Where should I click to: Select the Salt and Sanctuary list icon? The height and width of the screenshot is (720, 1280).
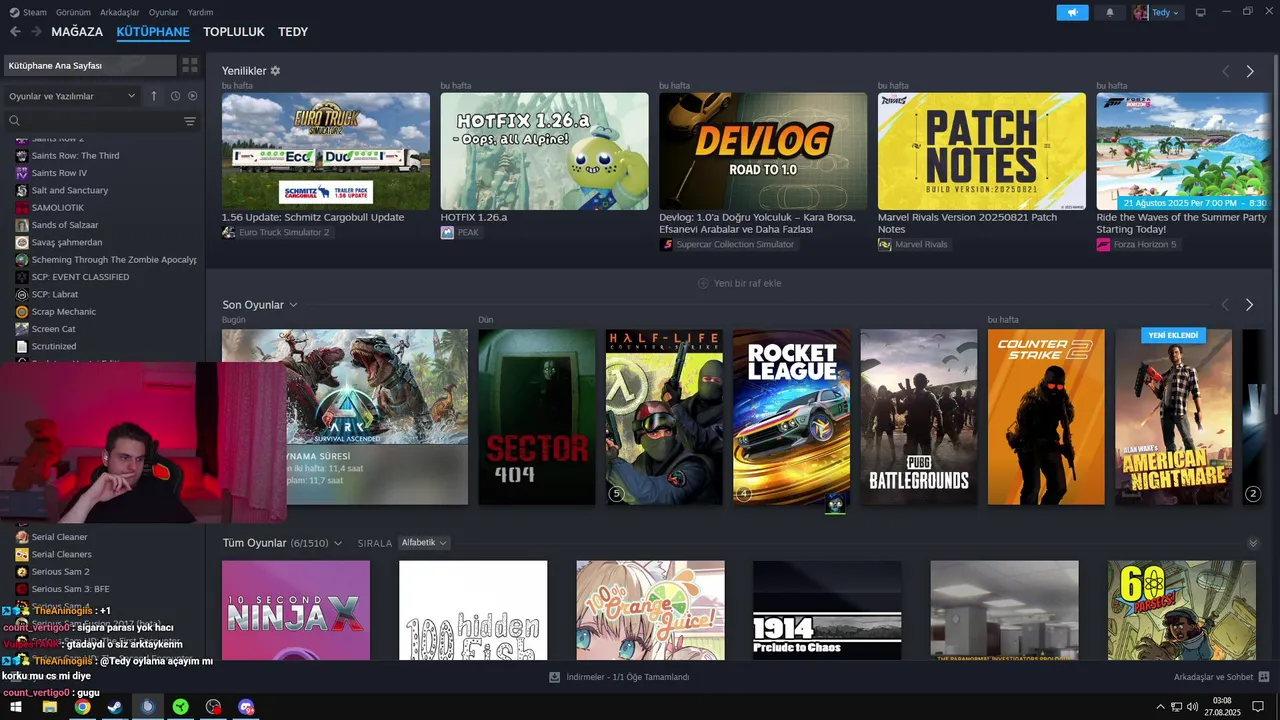coord(22,190)
